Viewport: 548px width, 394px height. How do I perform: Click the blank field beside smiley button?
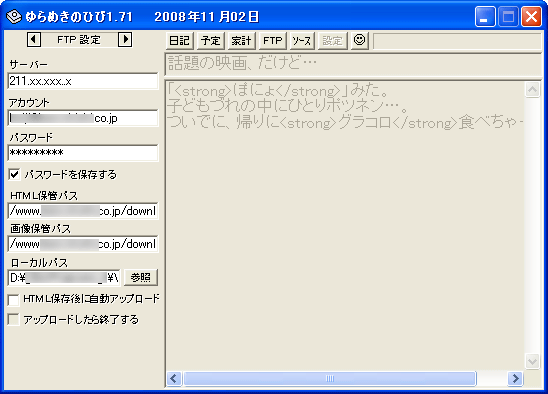tap(457, 41)
